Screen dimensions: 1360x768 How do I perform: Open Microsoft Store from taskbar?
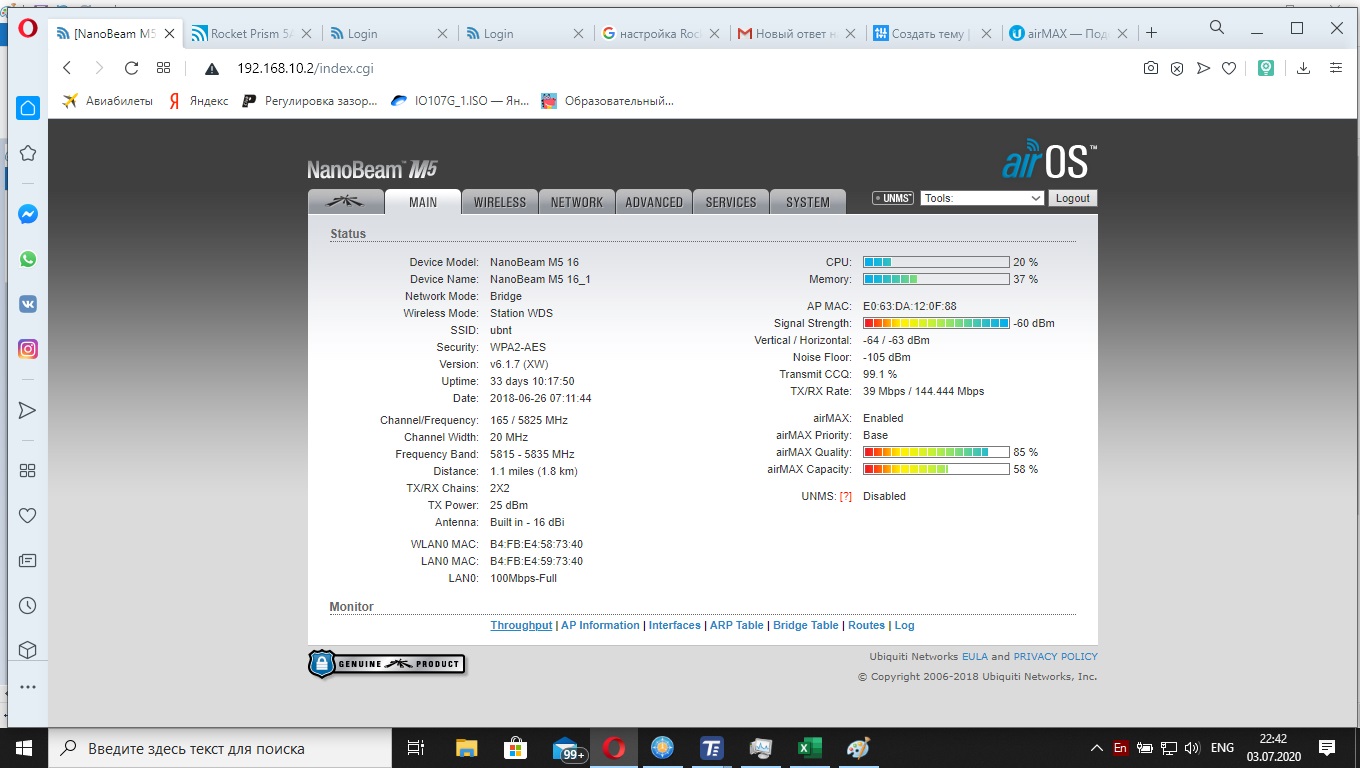pos(515,748)
